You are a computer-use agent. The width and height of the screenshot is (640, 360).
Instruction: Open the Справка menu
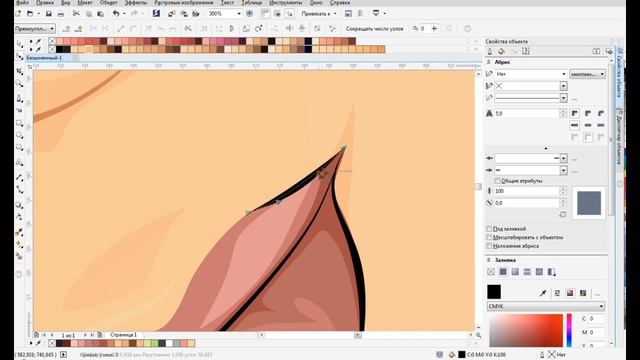click(x=340, y=3)
